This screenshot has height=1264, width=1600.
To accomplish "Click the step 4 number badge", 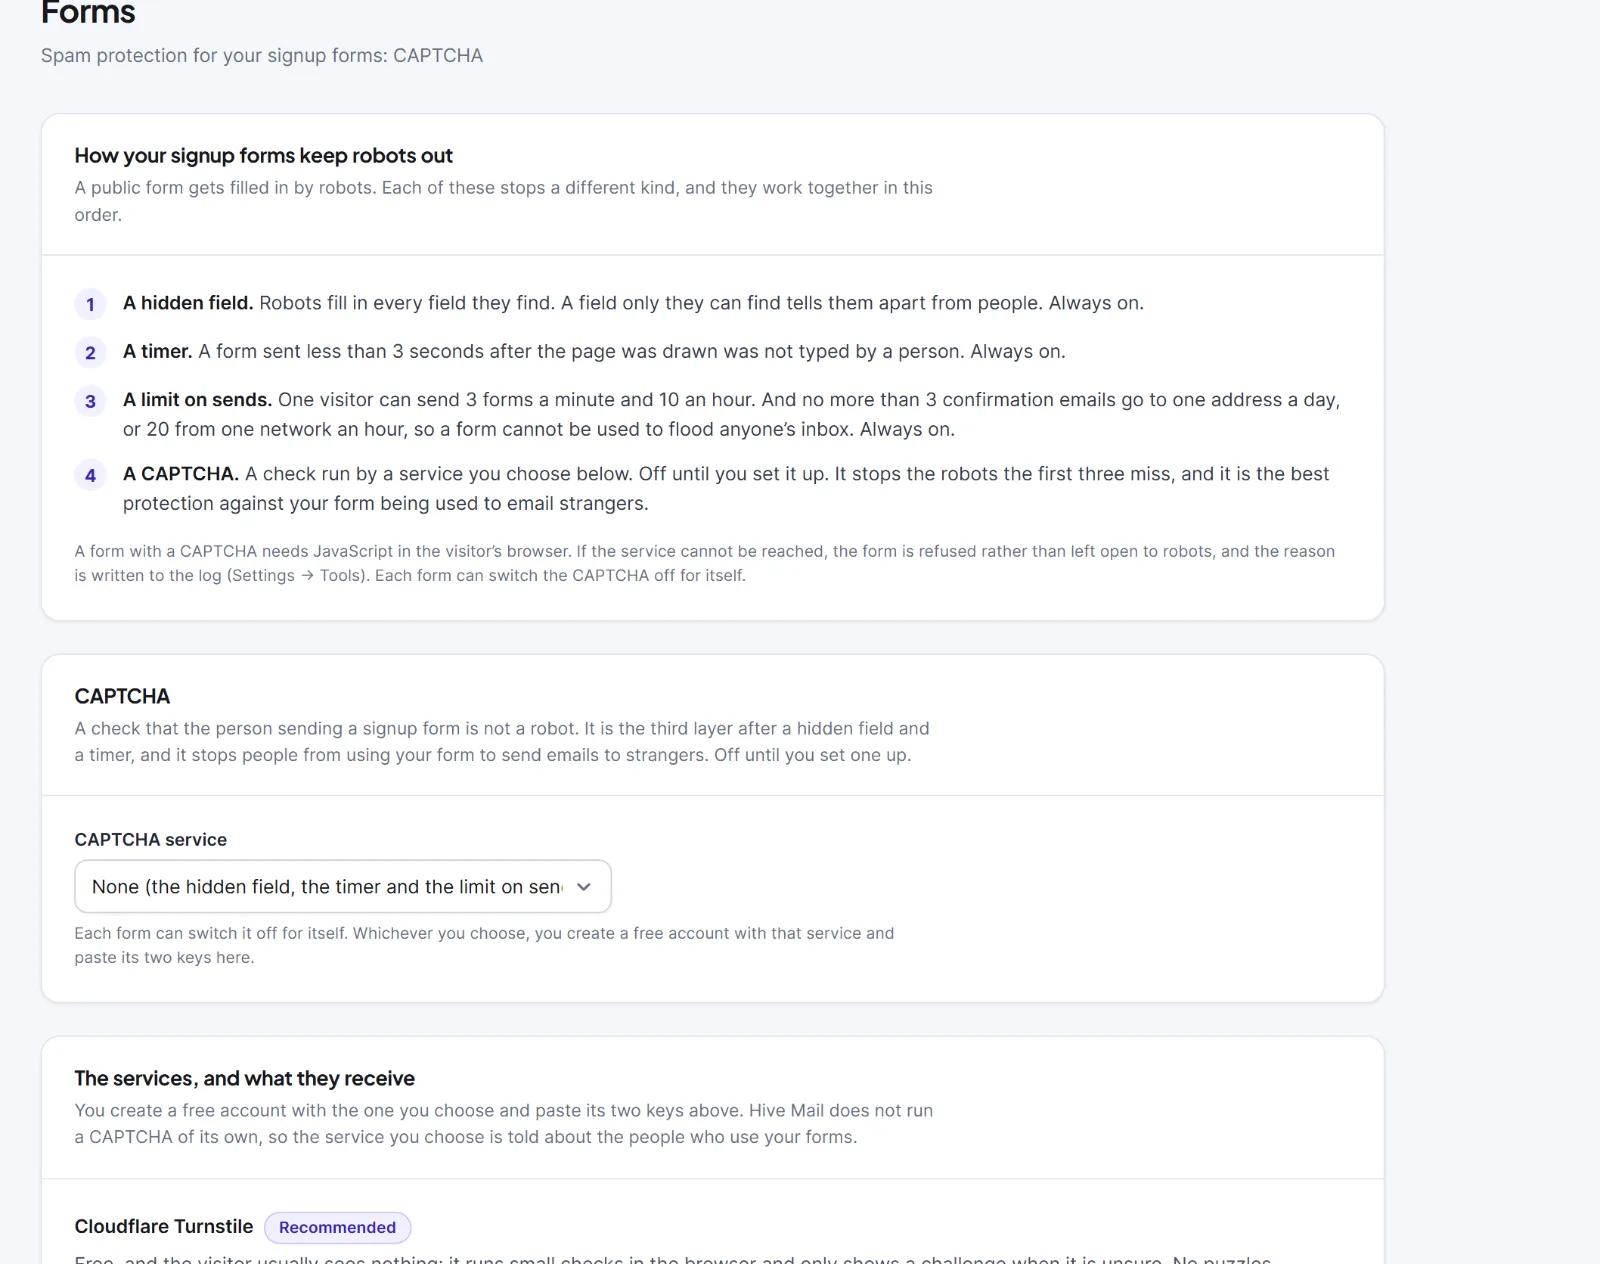I will click(x=90, y=475).
